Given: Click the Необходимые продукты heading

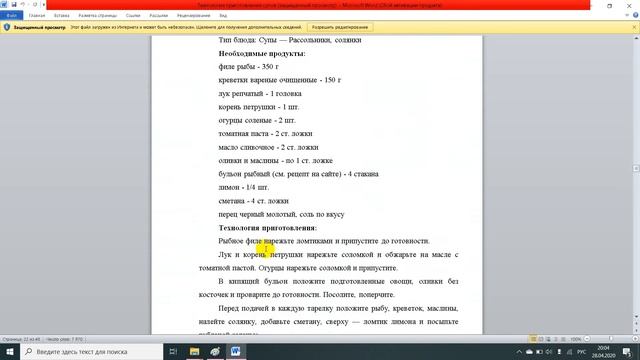Looking at the screenshot, I should 262,53.
